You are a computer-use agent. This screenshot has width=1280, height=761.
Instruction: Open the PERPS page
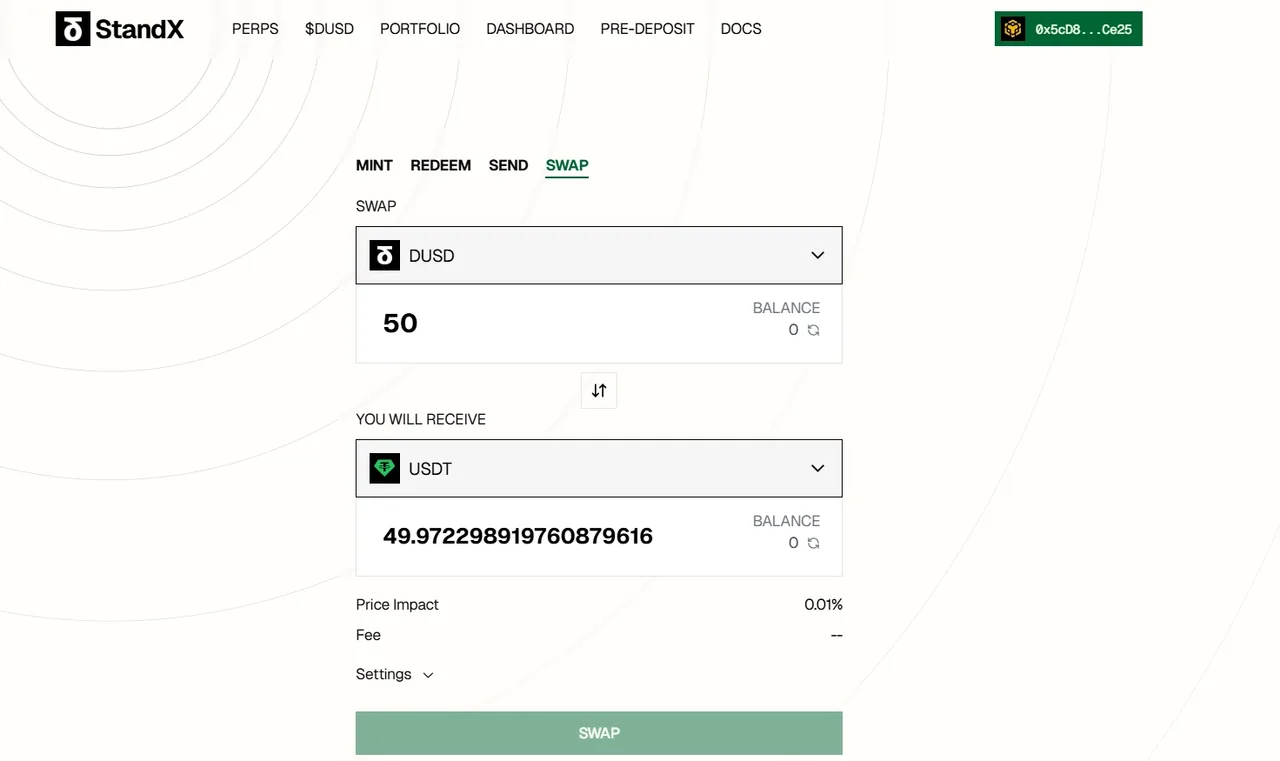[255, 29]
